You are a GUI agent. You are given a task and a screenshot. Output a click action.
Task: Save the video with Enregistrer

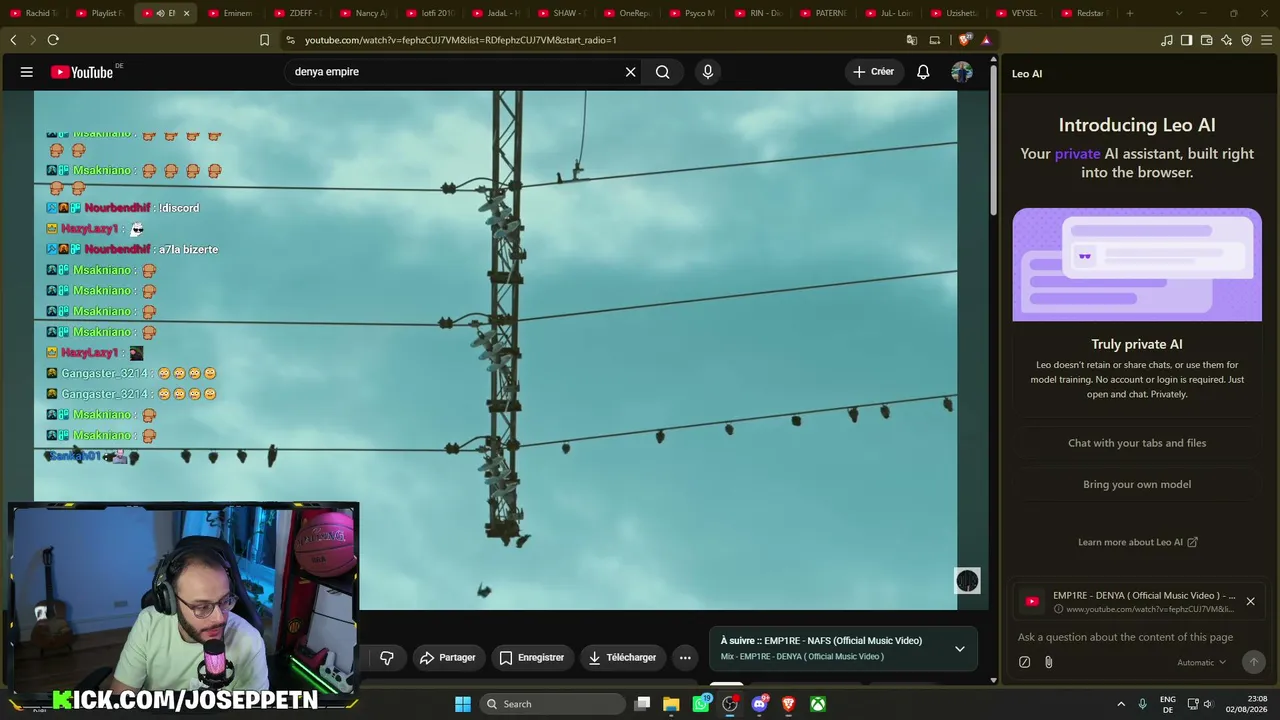[531, 657]
